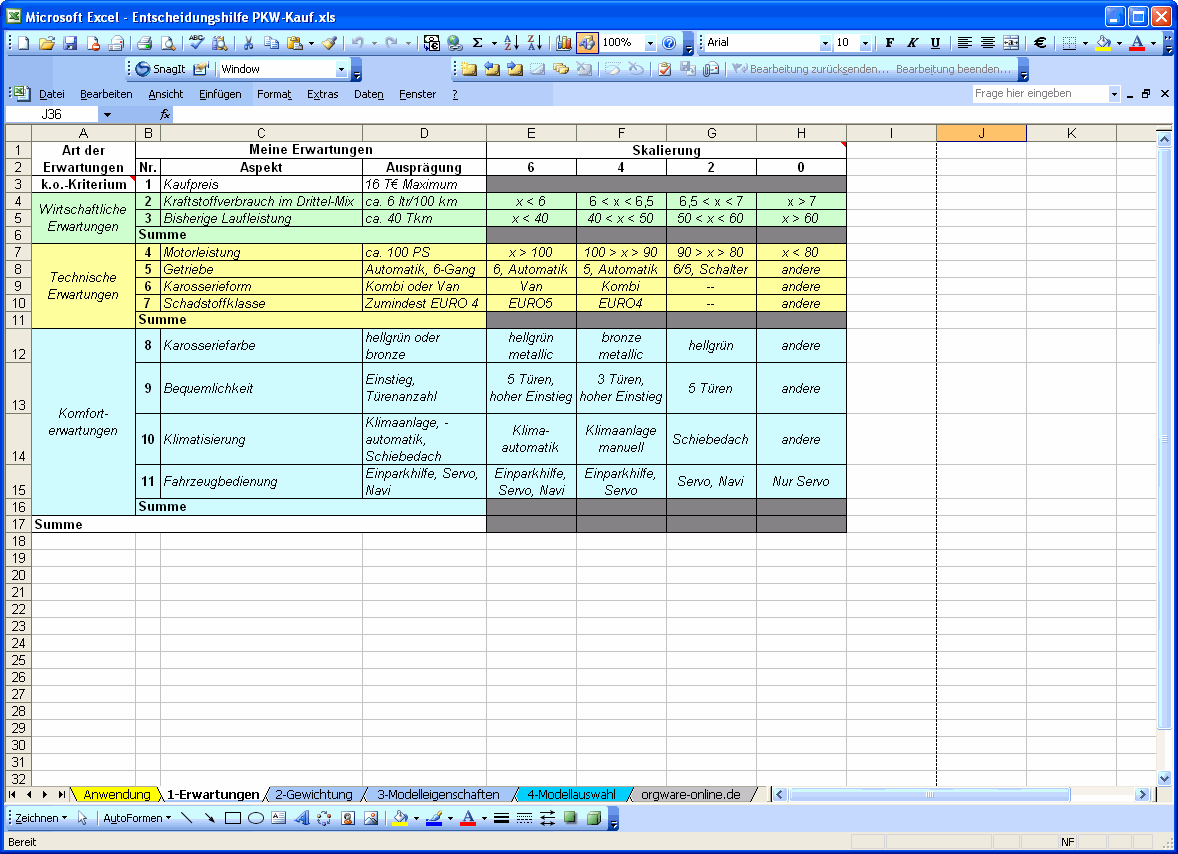
Task: Choose the Select Objects pointer tool
Action: click(x=83, y=818)
